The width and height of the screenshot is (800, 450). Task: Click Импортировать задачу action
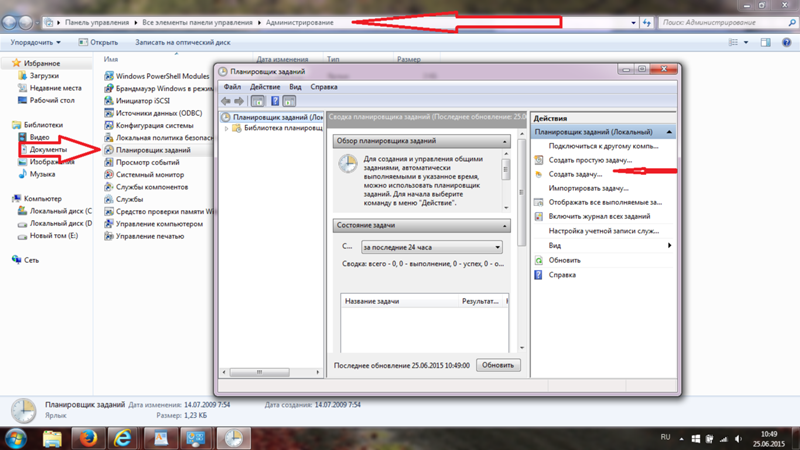(588, 188)
